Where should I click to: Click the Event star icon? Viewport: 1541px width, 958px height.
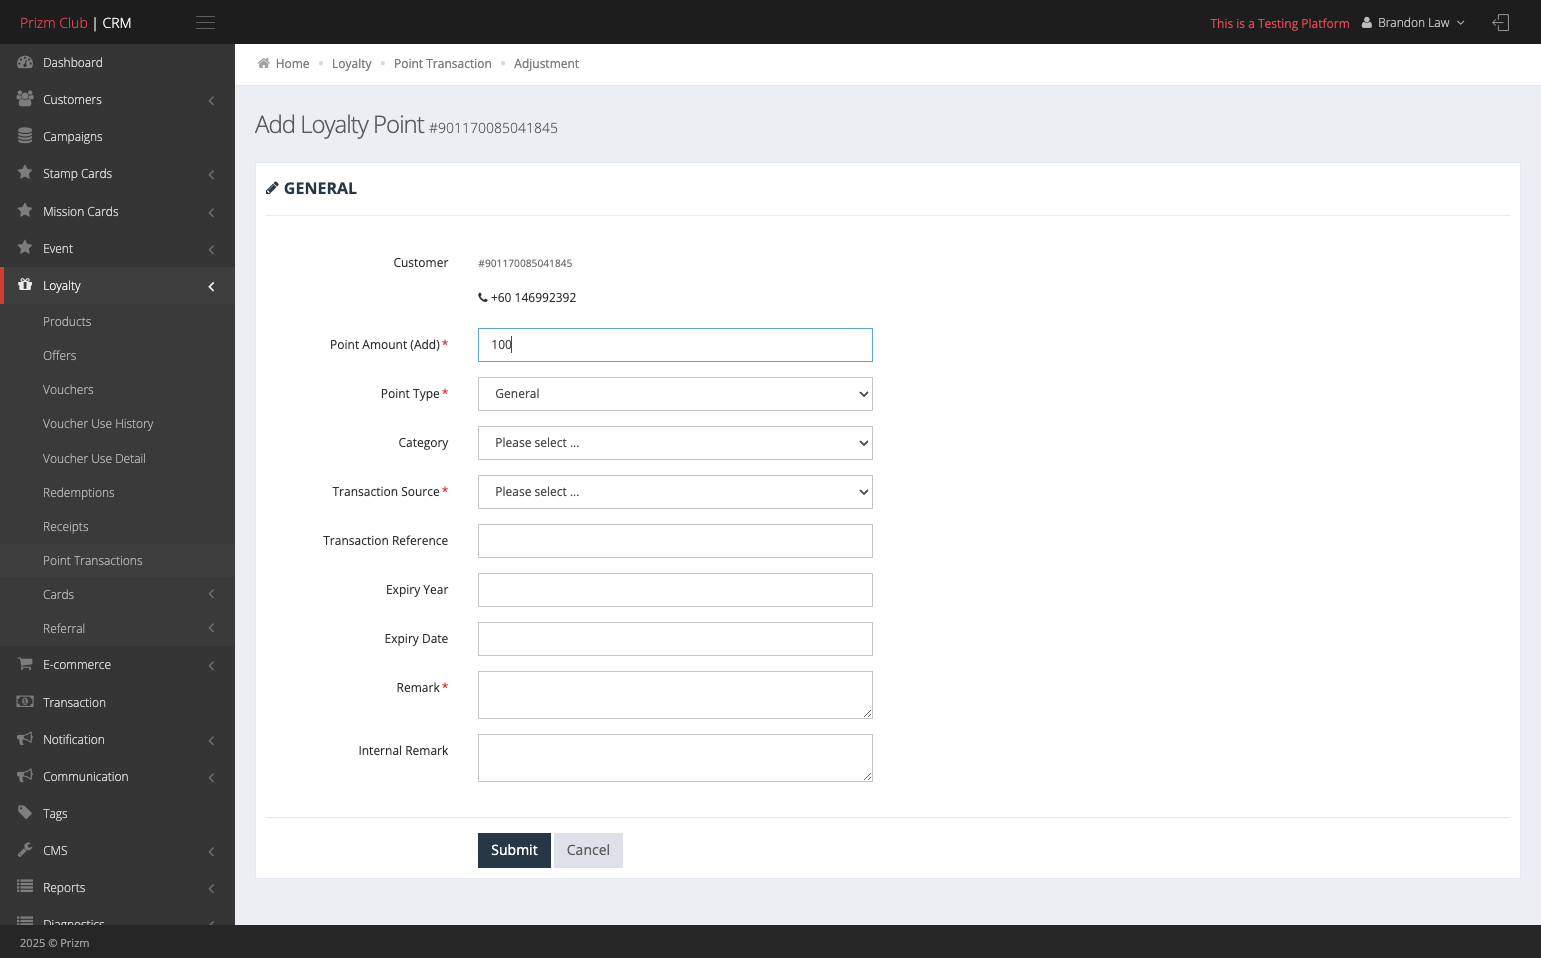(25, 248)
